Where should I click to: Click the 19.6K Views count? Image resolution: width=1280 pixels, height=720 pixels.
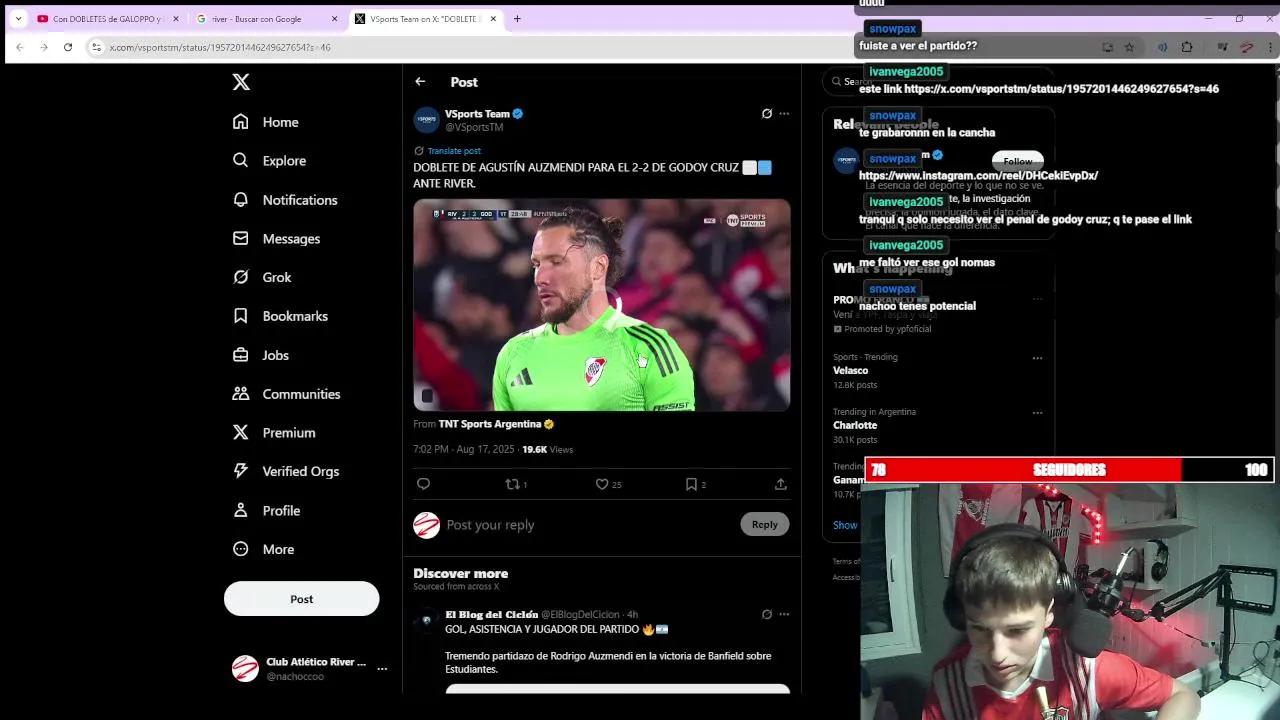point(547,450)
